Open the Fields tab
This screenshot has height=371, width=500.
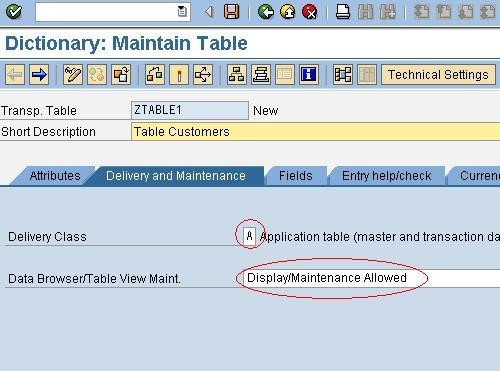(296, 176)
